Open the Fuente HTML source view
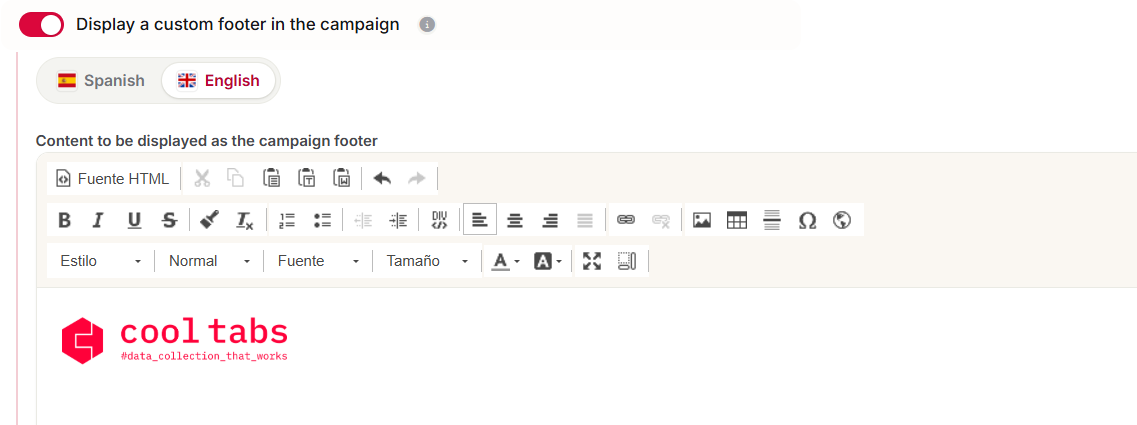This screenshot has width=1137, height=425. pyautogui.click(x=112, y=178)
